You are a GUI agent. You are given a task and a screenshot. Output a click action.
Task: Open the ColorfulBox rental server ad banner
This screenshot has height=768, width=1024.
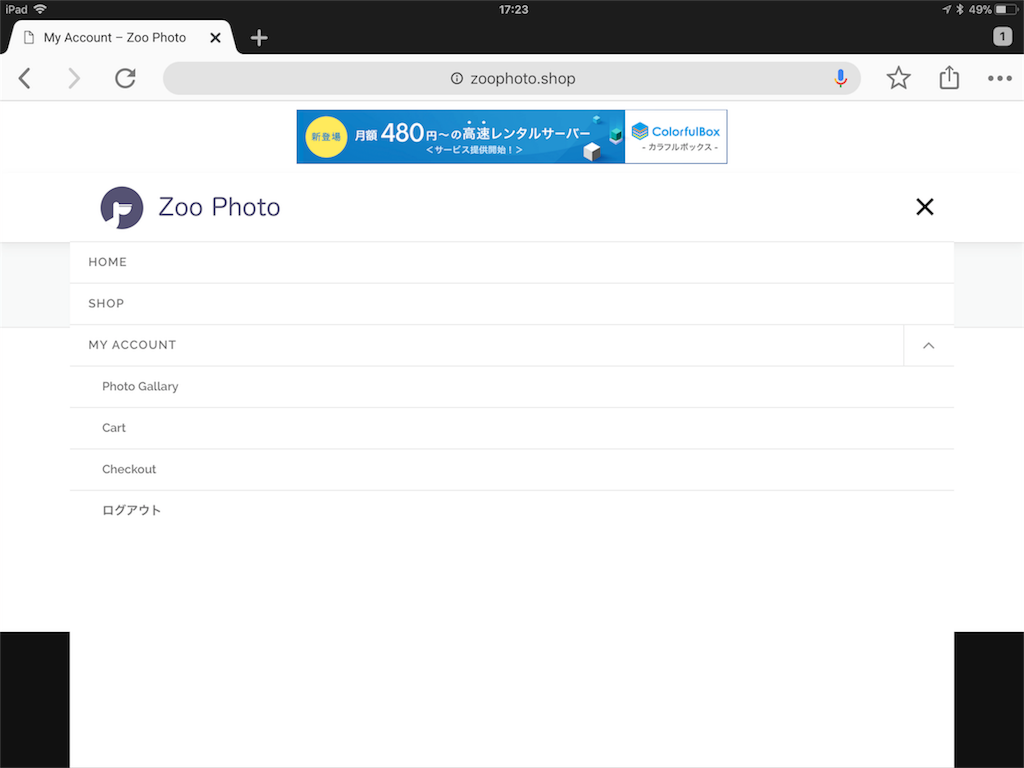coord(511,136)
